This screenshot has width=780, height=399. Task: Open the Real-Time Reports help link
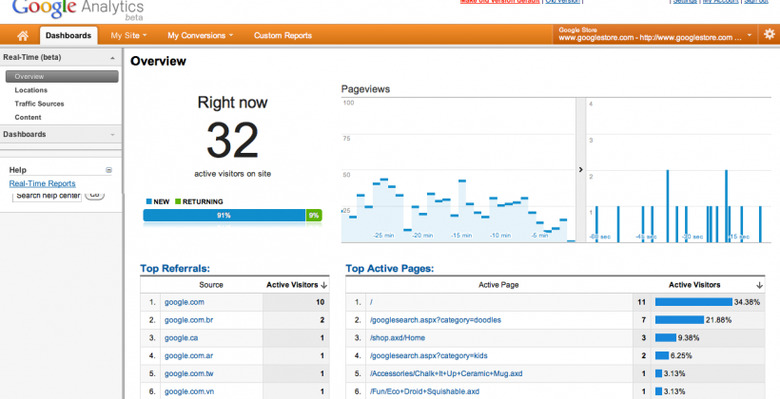coord(42,184)
